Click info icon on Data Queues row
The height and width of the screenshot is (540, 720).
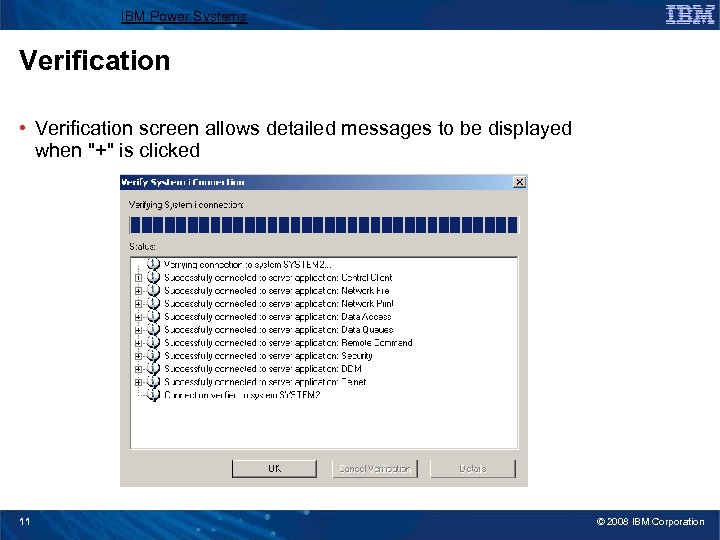click(153, 329)
